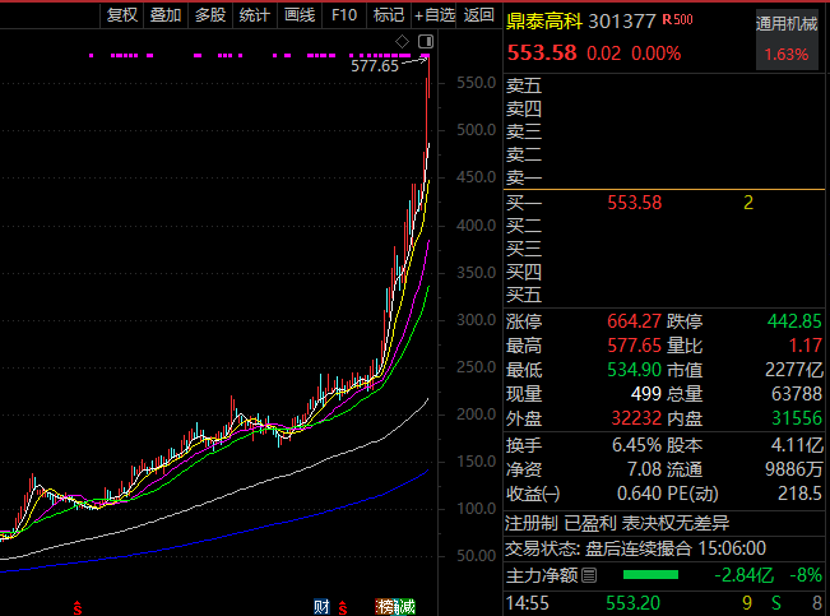Click the 交易状态 盘后连续撮合 status line
830x616 pixels.
635,548
